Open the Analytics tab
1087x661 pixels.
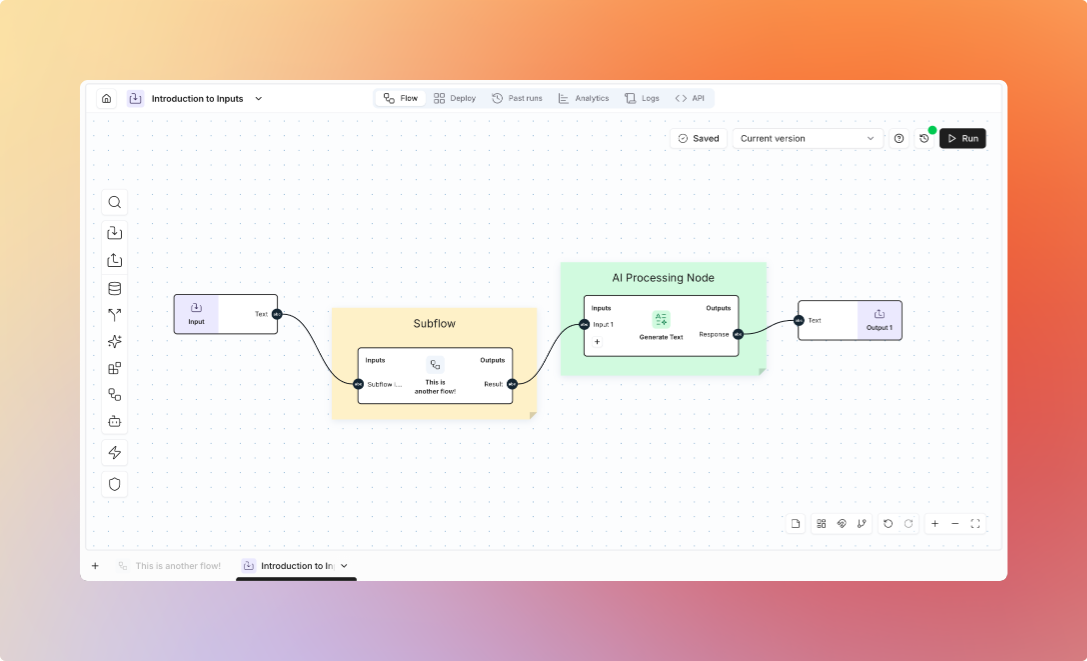click(584, 98)
